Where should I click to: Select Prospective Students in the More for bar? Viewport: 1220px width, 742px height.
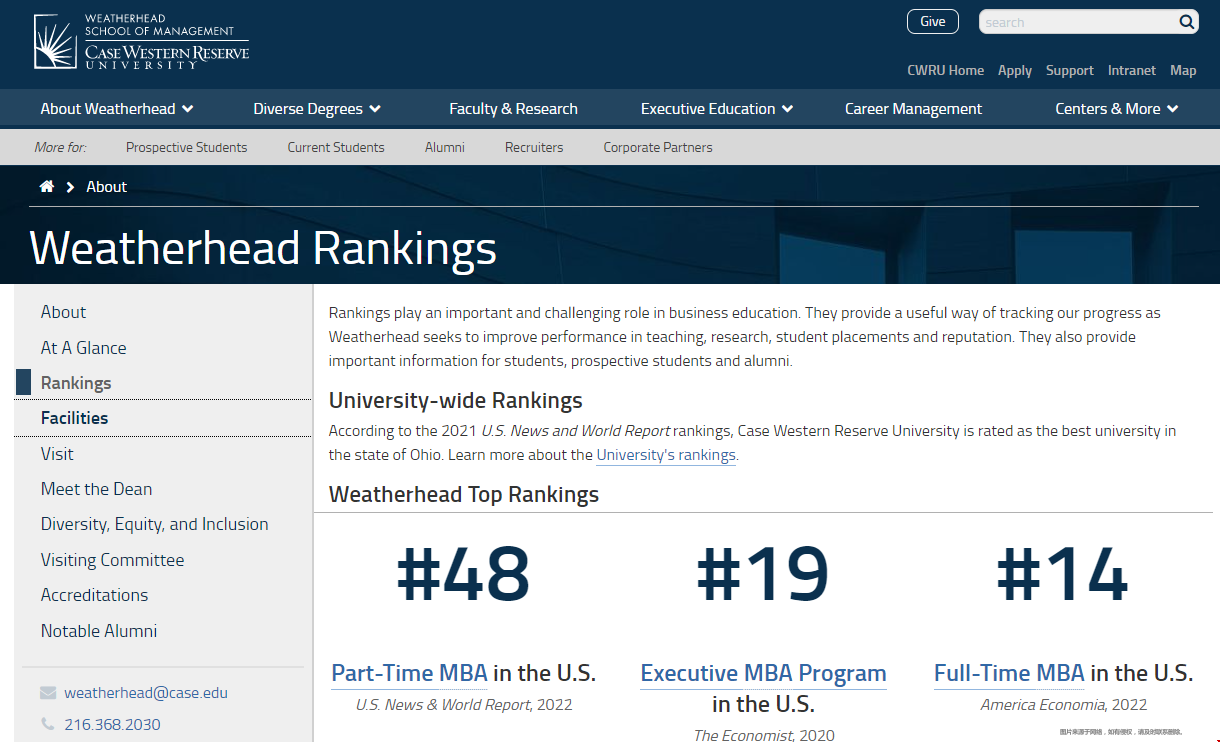[186, 147]
